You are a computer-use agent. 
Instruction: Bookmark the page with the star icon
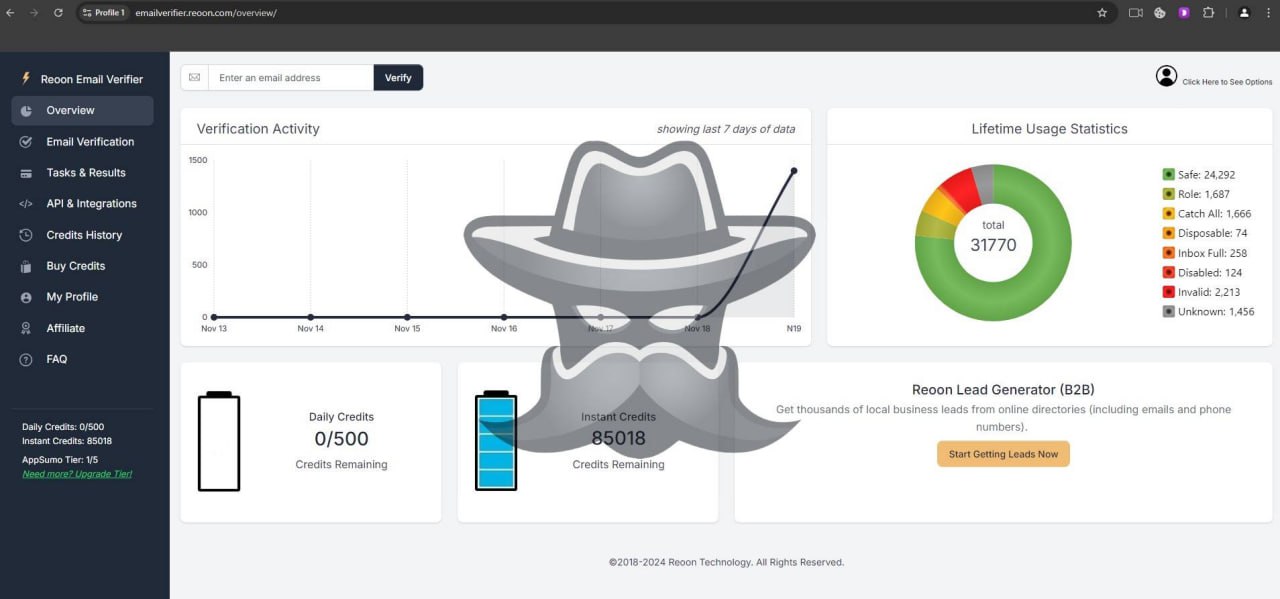coord(1102,13)
